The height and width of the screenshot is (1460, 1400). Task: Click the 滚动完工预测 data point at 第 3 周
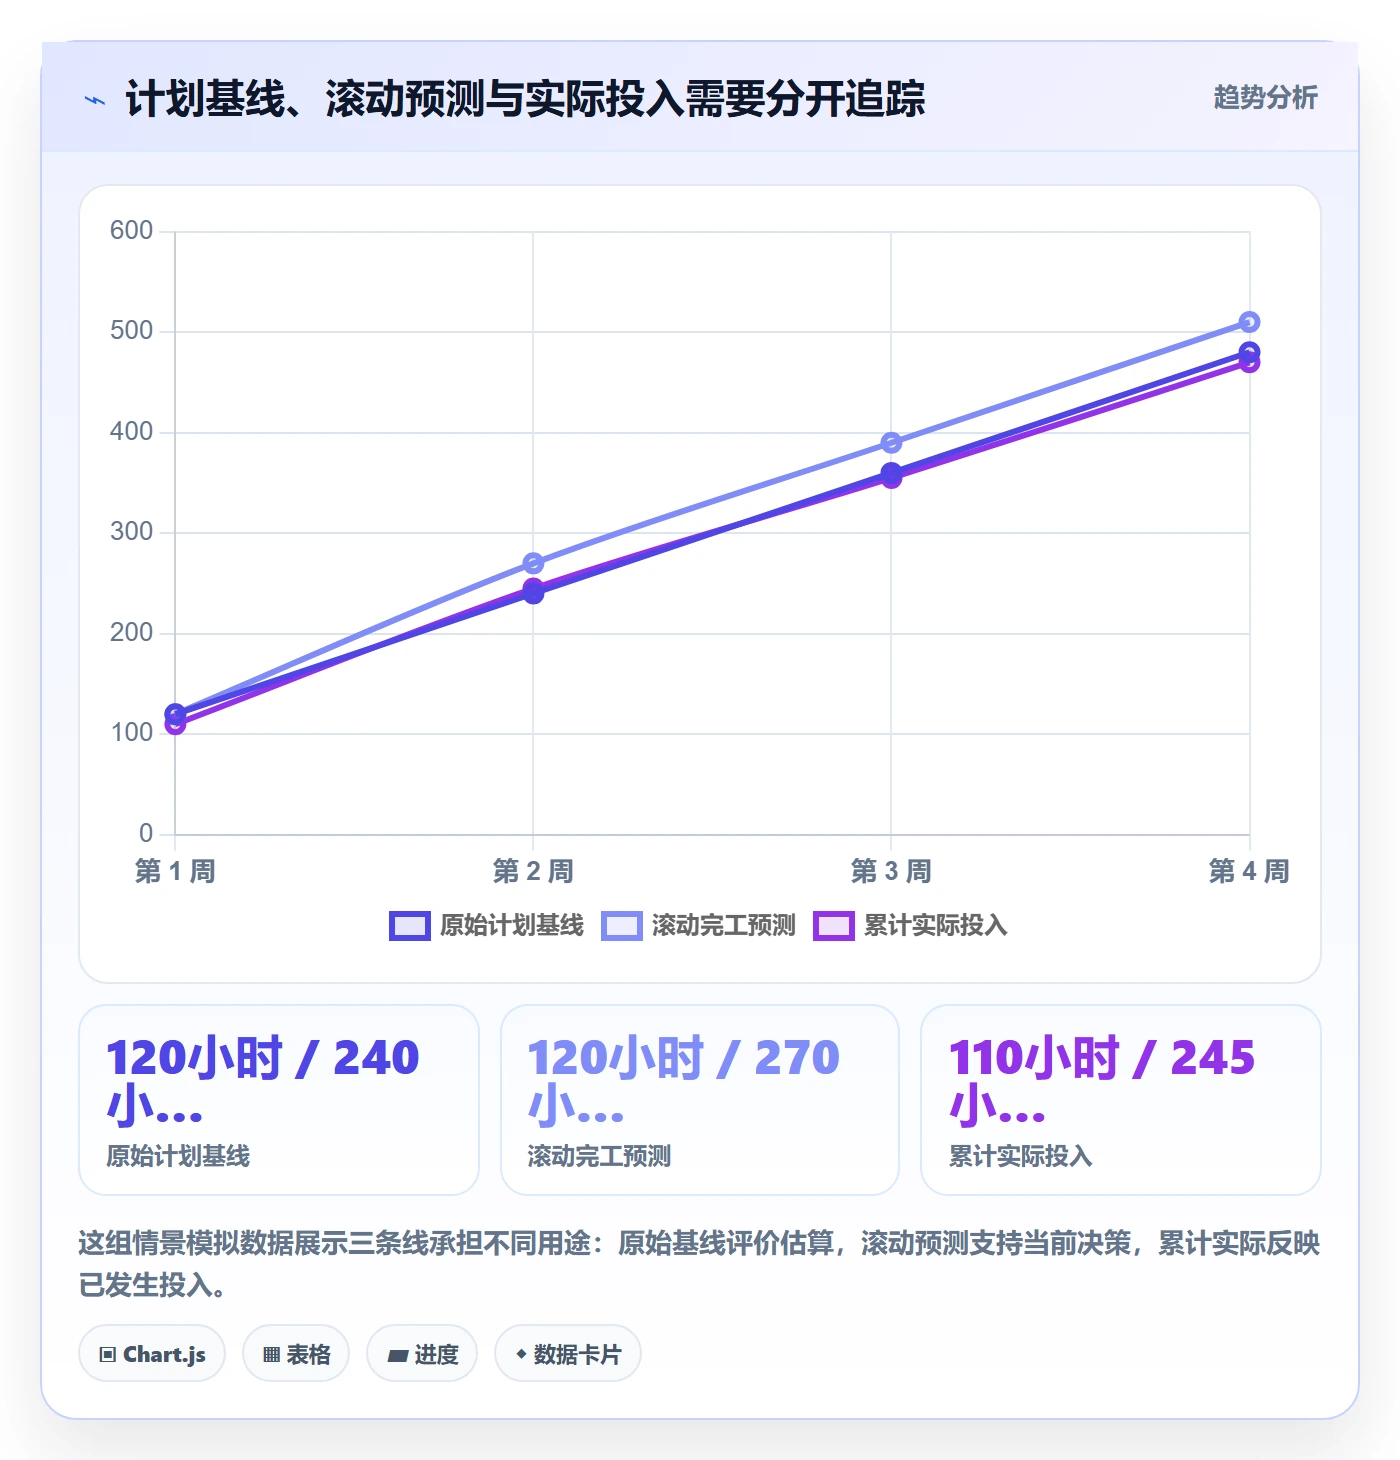(x=891, y=442)
